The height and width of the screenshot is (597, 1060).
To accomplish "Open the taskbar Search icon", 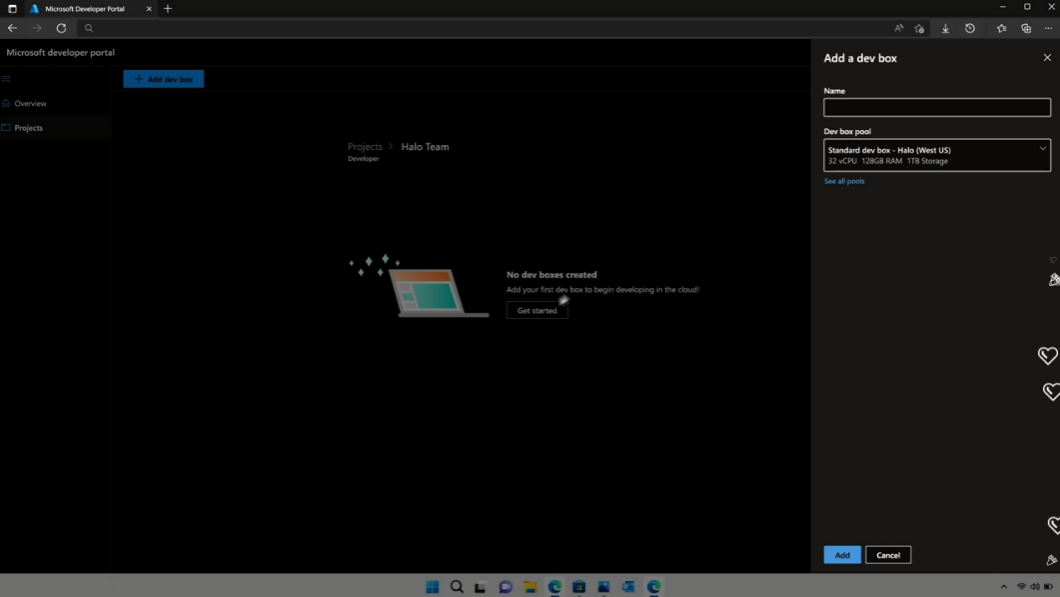I will tap(457, 587).
